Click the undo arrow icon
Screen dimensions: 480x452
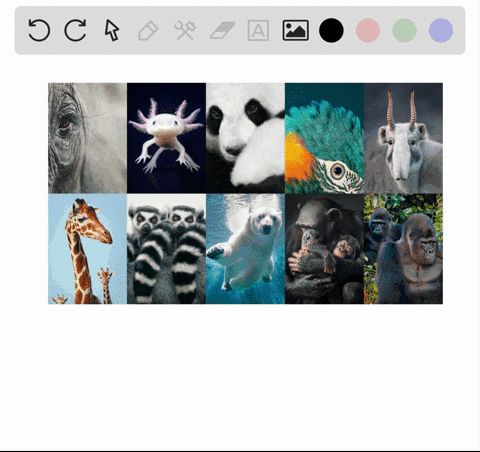click(x=39, y=30)
